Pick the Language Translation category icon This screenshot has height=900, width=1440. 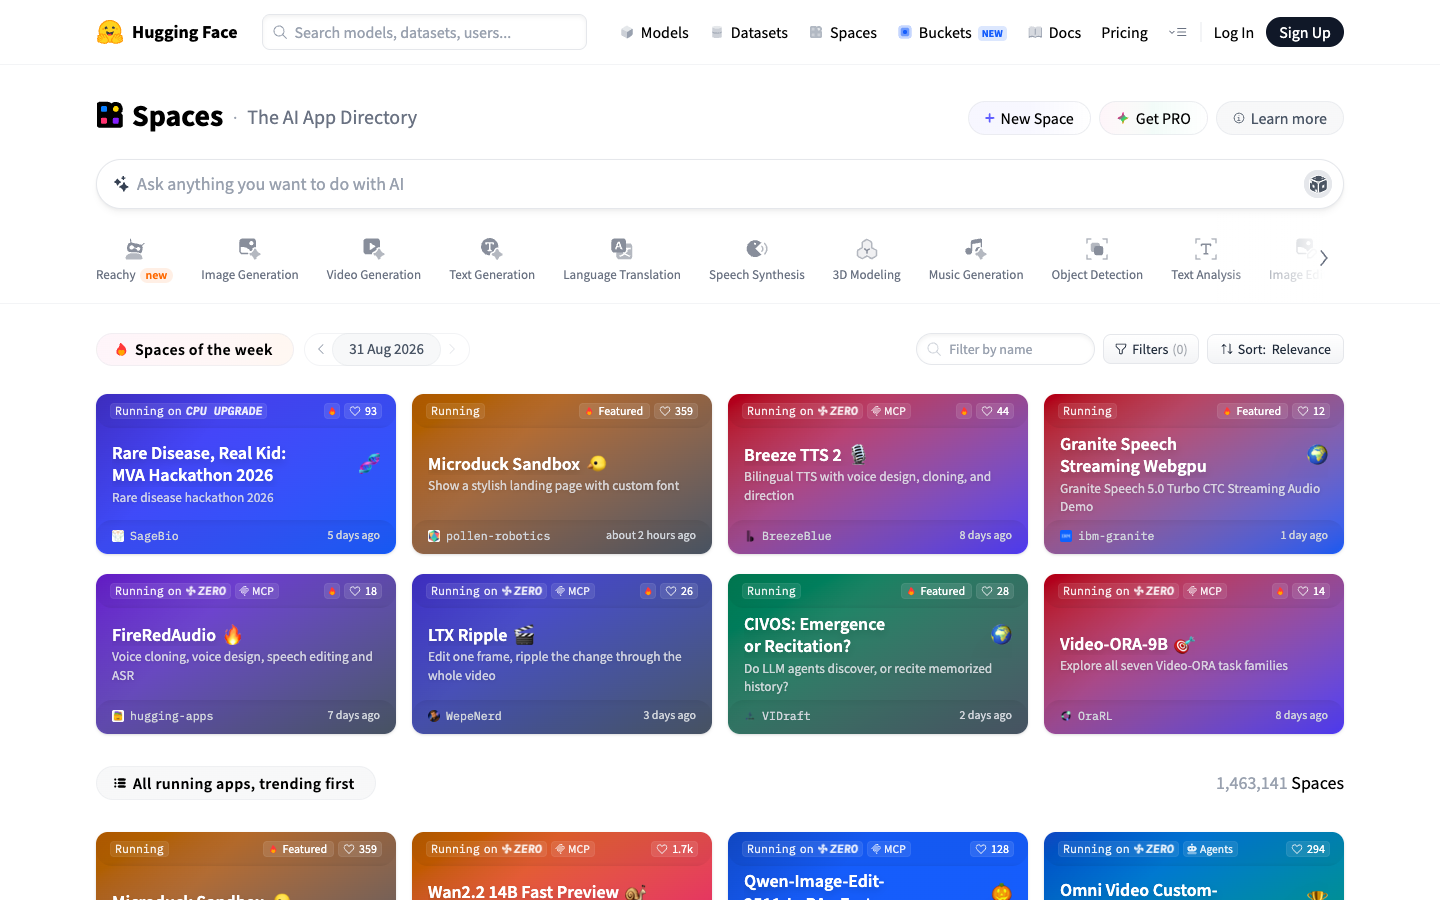(621, 248)
